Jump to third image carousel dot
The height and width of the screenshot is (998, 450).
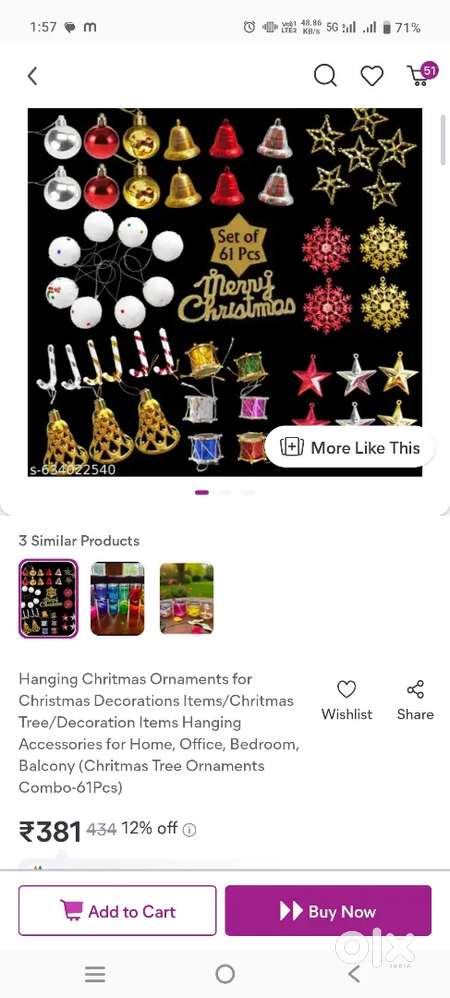(x=248, y=492)
